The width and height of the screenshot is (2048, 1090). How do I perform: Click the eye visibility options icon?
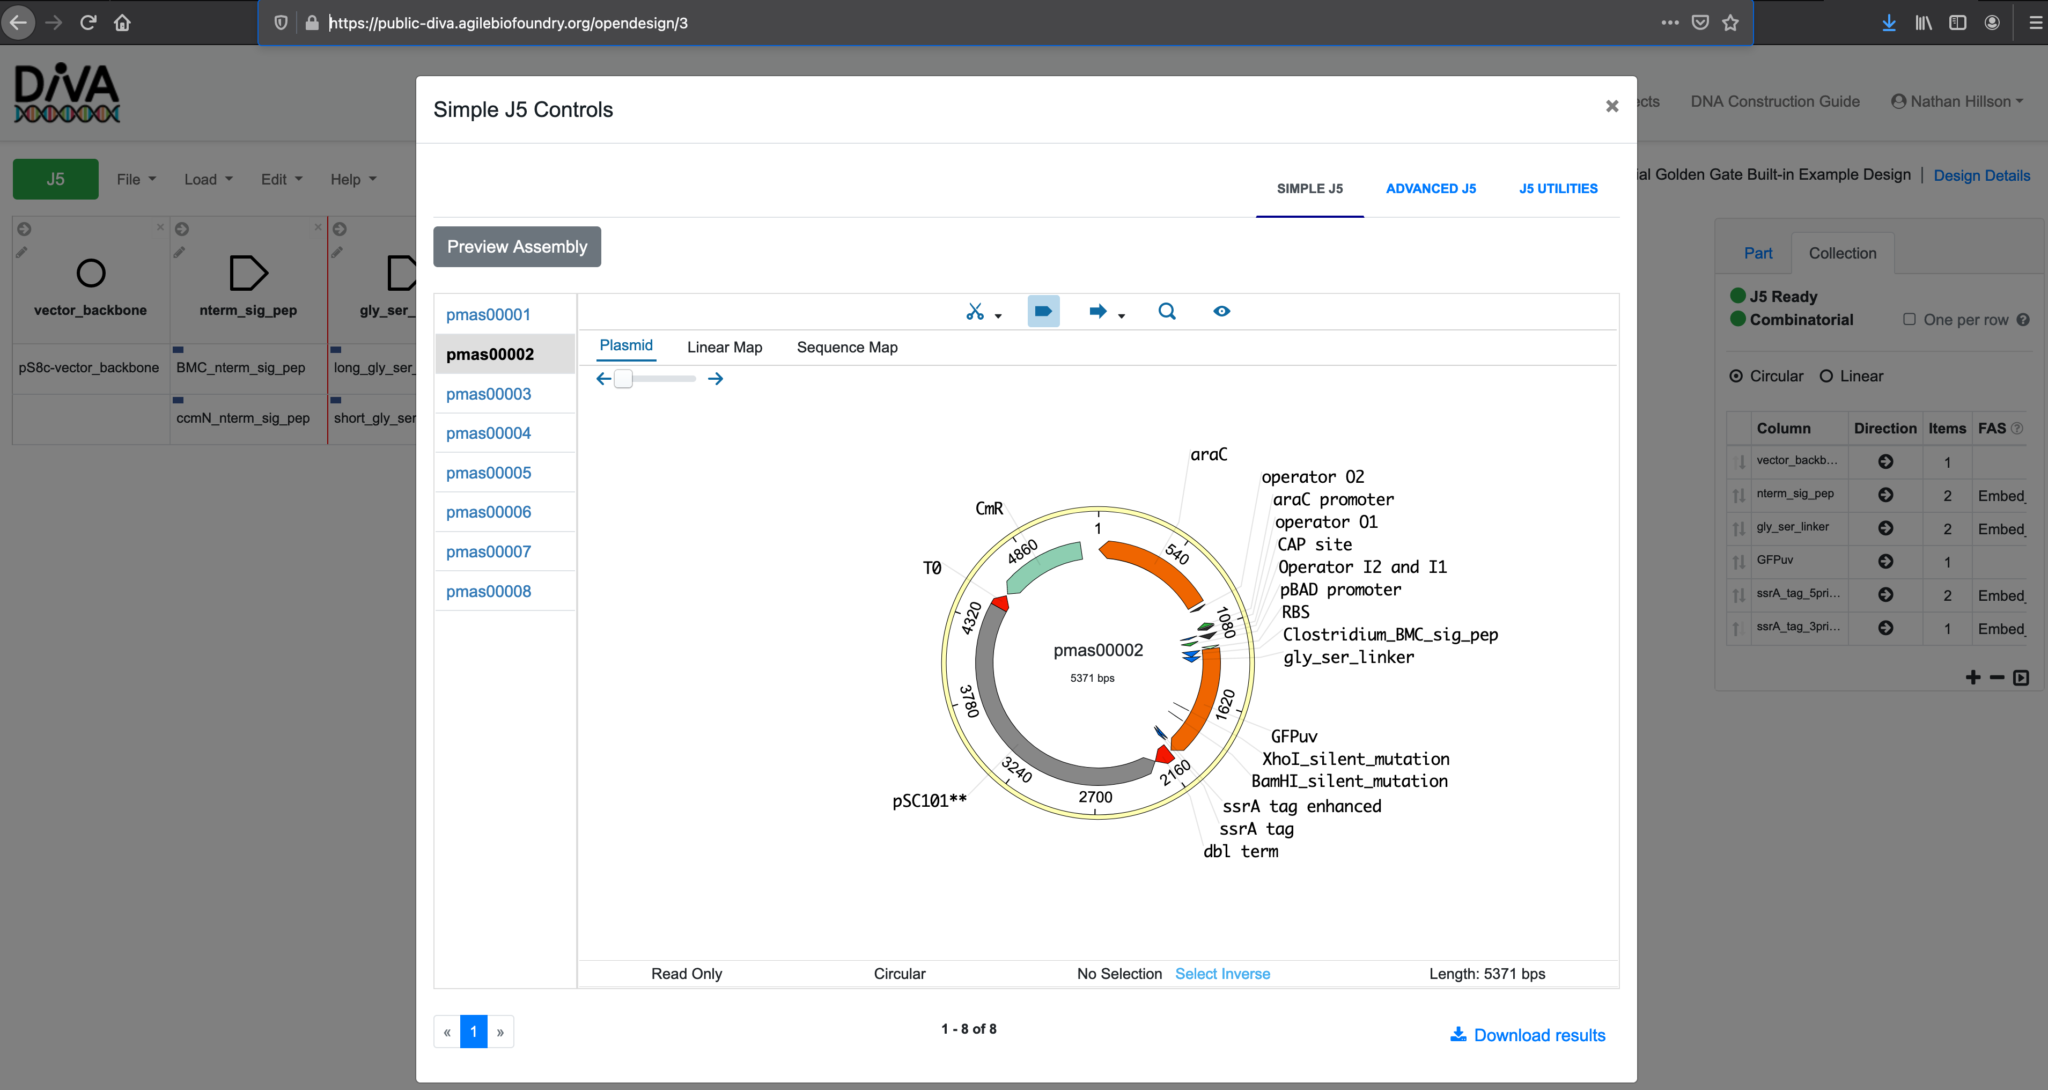[x=1221, y=312]
